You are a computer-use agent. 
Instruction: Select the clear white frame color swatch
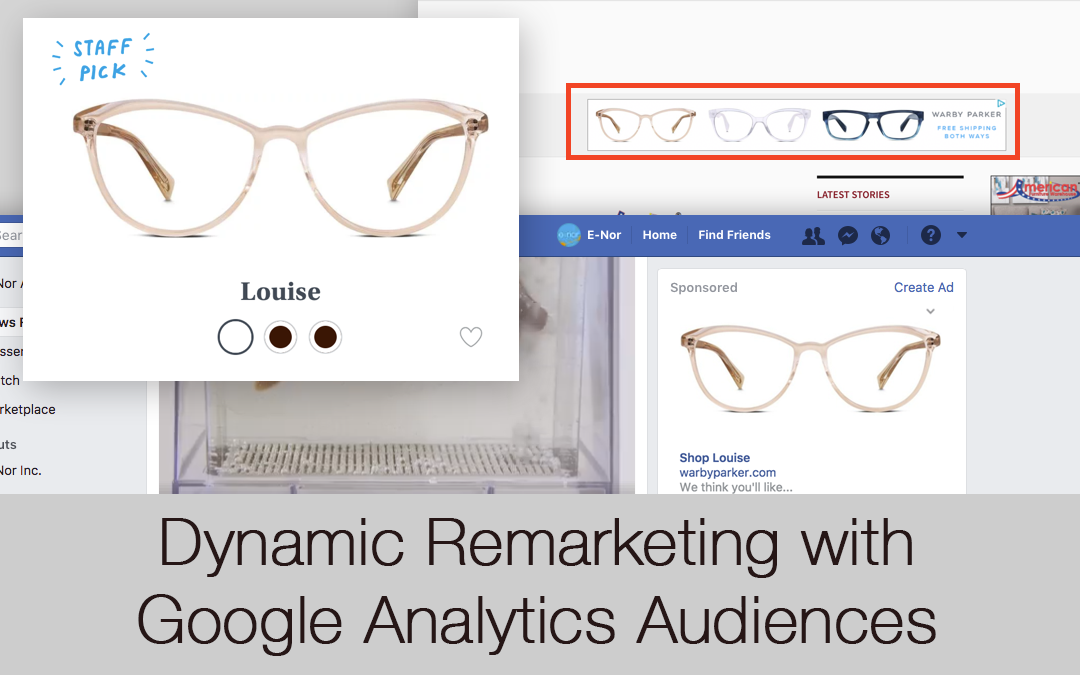pyautogui.click(x=236, y=337)
